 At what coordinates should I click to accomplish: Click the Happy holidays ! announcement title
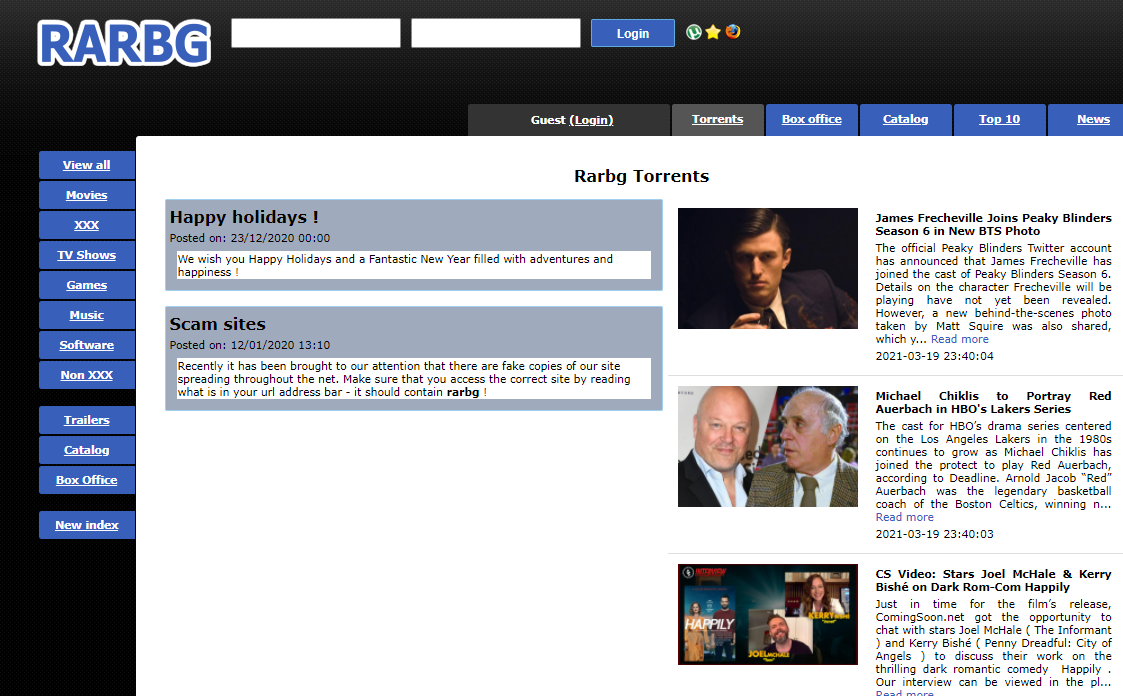point(244,217)
